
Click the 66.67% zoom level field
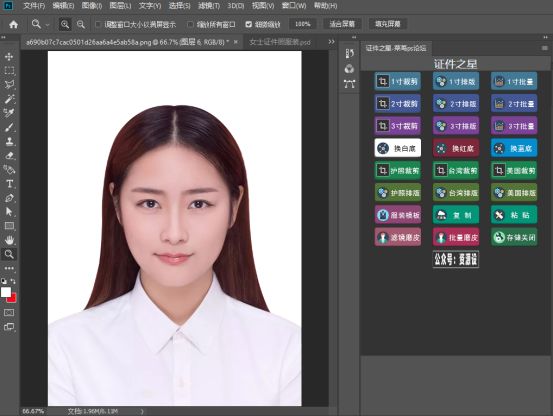click(33, 411)
